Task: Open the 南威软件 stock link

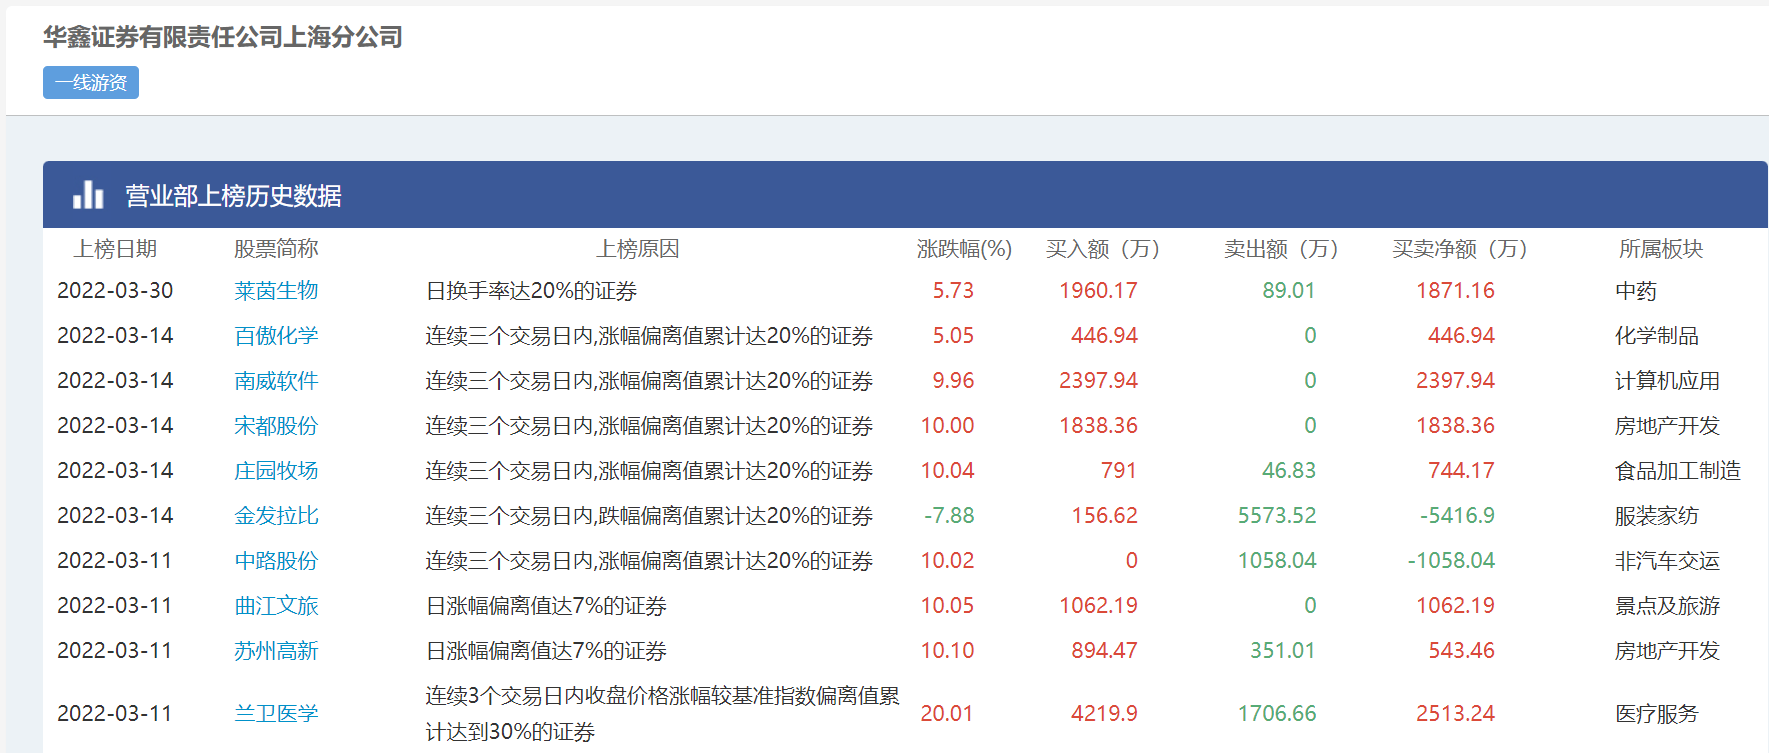Action: tap(276, 381)
